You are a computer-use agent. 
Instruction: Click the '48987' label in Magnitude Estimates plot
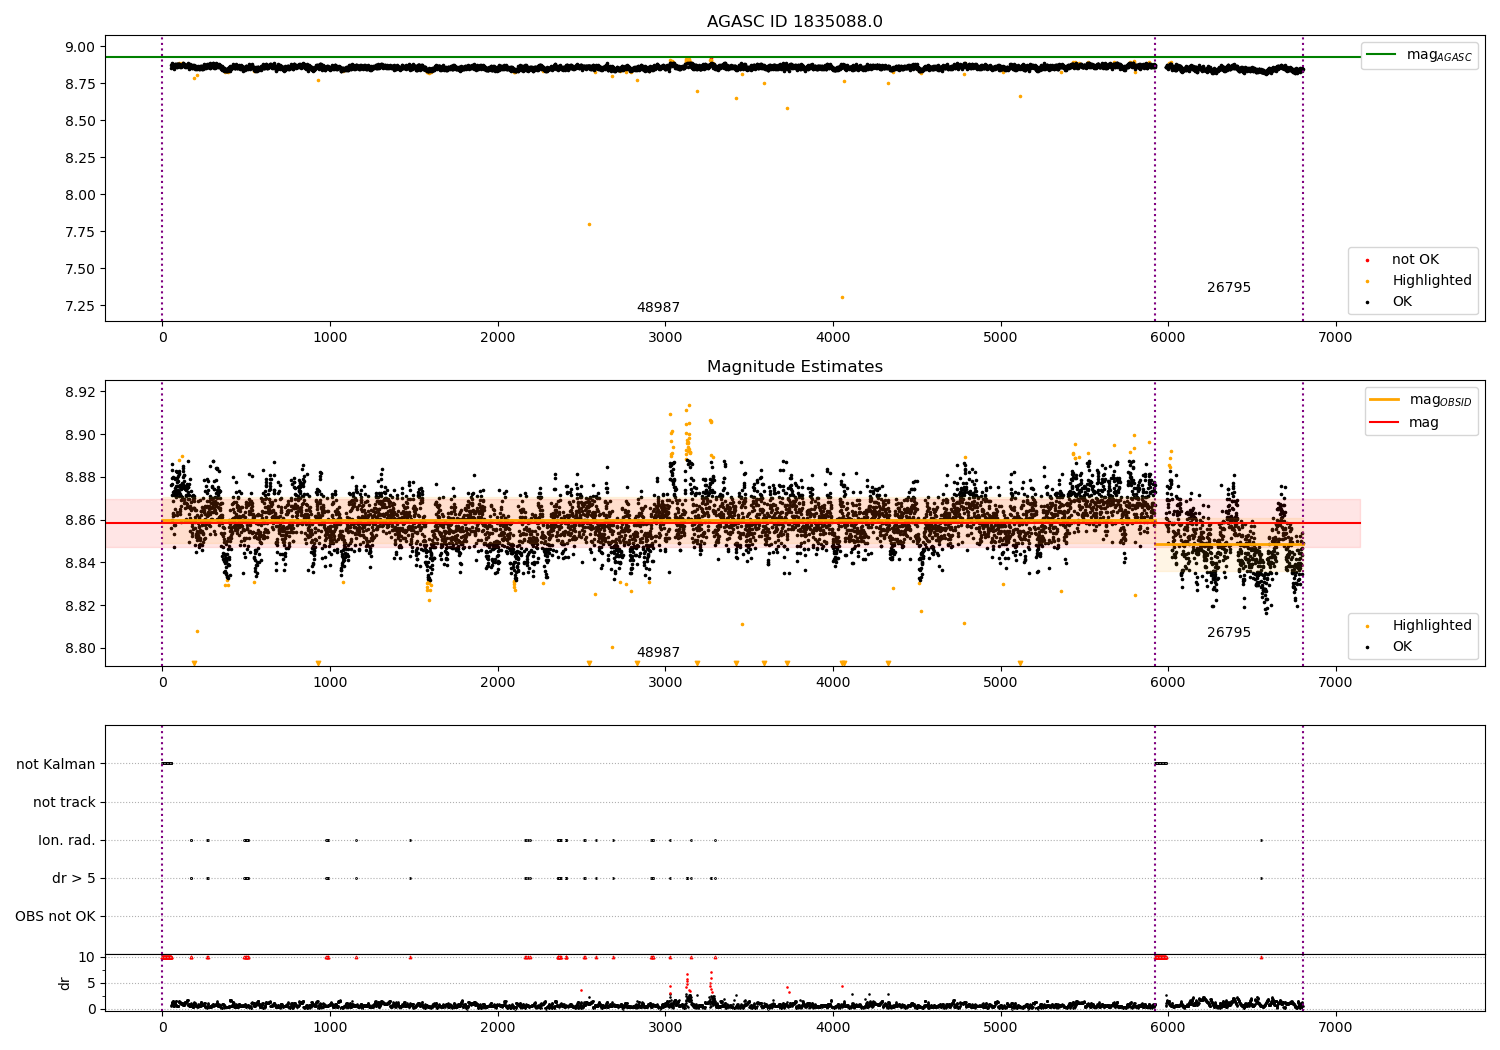(x=658, y=653)
